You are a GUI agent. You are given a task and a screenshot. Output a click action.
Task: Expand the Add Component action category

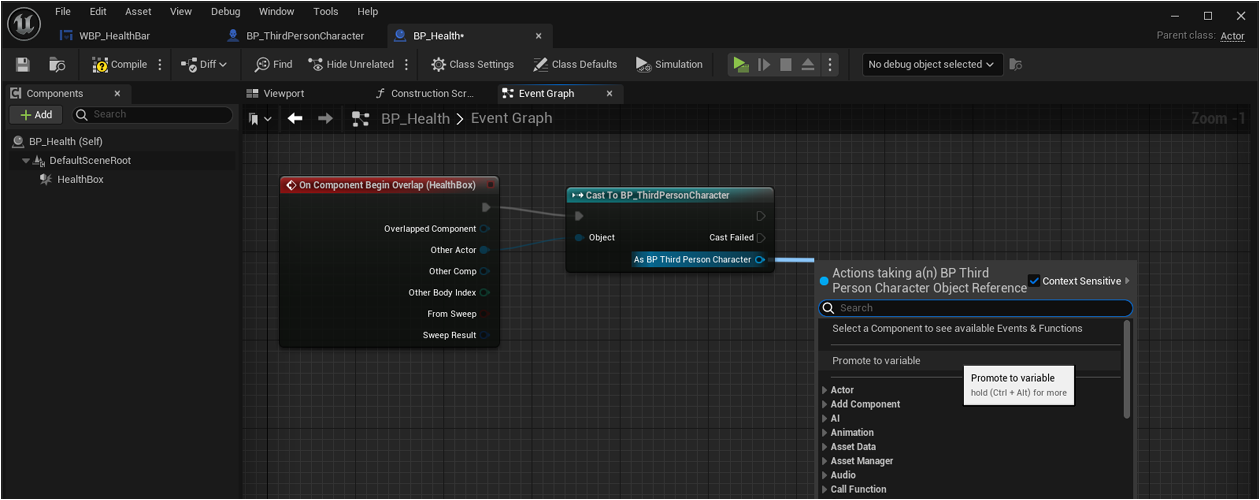[825, 404]
